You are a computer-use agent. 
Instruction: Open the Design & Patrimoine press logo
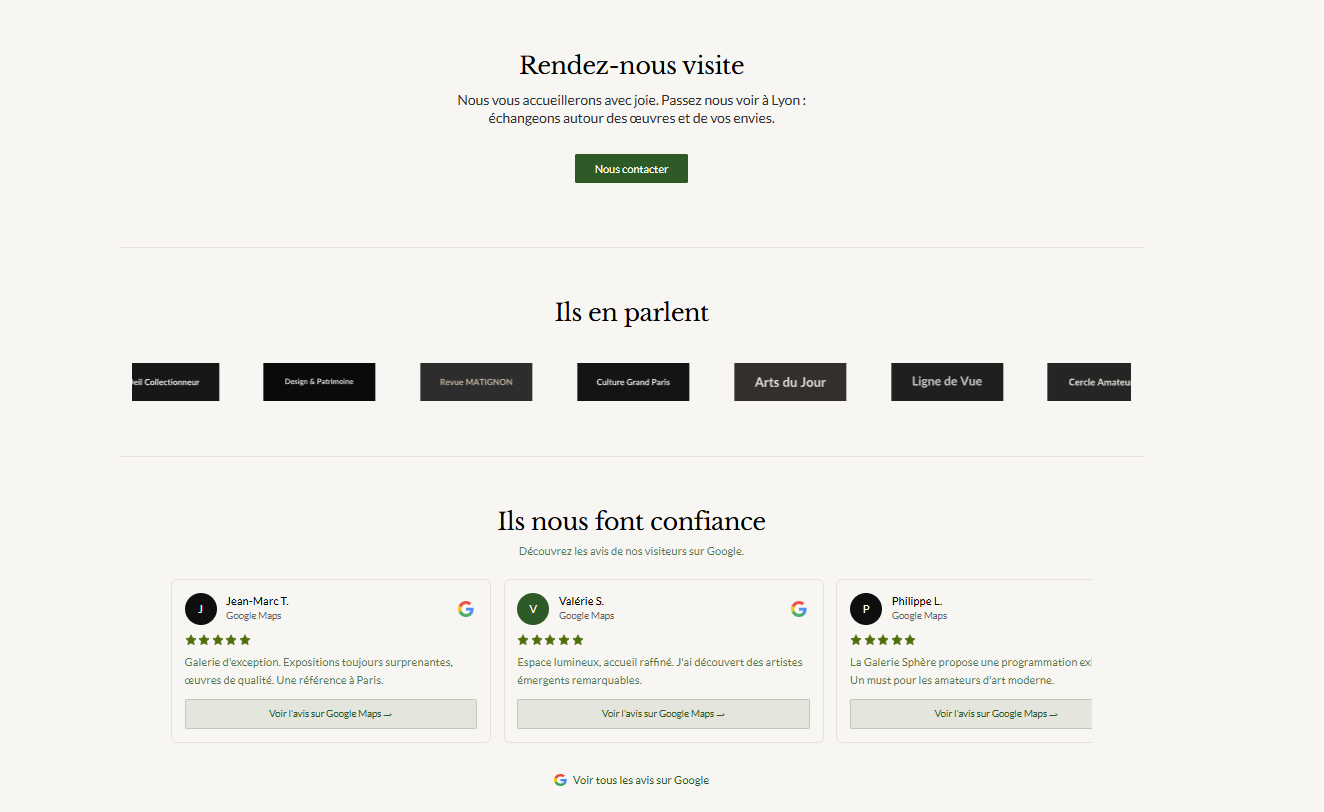319,382
